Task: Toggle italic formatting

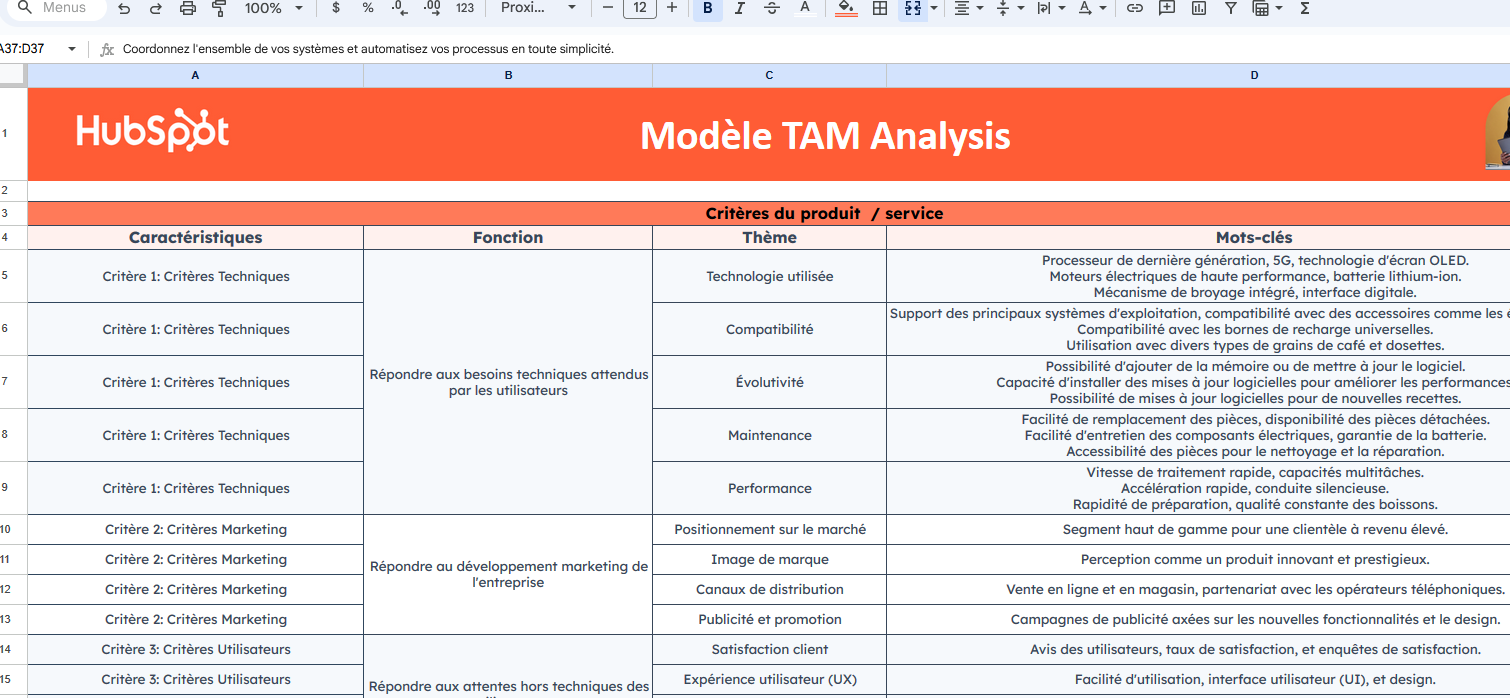Action: click(739, 8)
